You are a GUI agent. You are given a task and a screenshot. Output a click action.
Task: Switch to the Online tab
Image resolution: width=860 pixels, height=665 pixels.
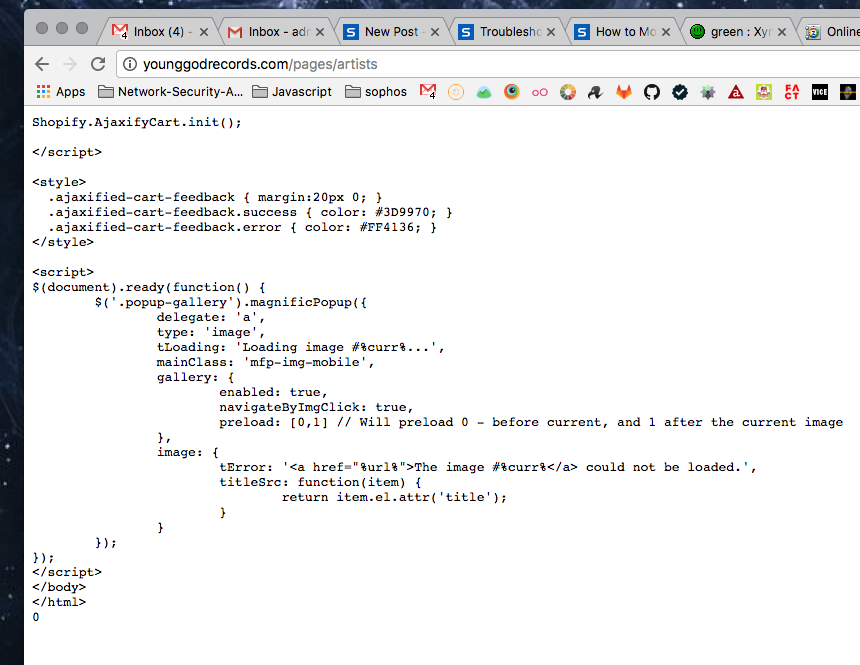click(x=832, y=32)
